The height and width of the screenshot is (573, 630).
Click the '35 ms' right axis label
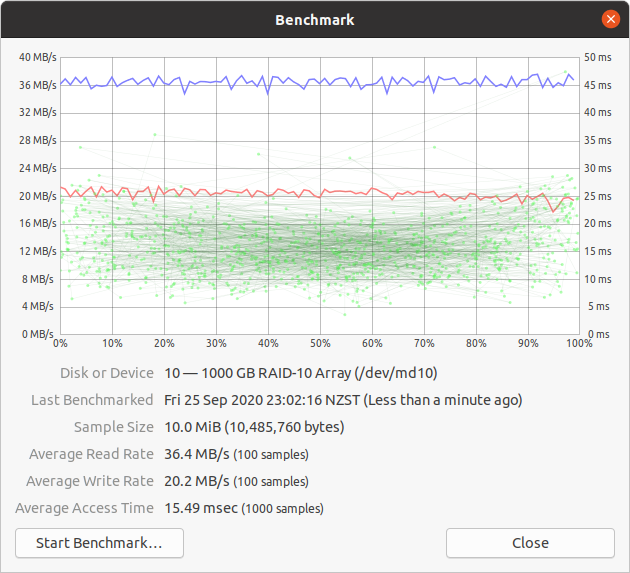[x=597, y=140]
